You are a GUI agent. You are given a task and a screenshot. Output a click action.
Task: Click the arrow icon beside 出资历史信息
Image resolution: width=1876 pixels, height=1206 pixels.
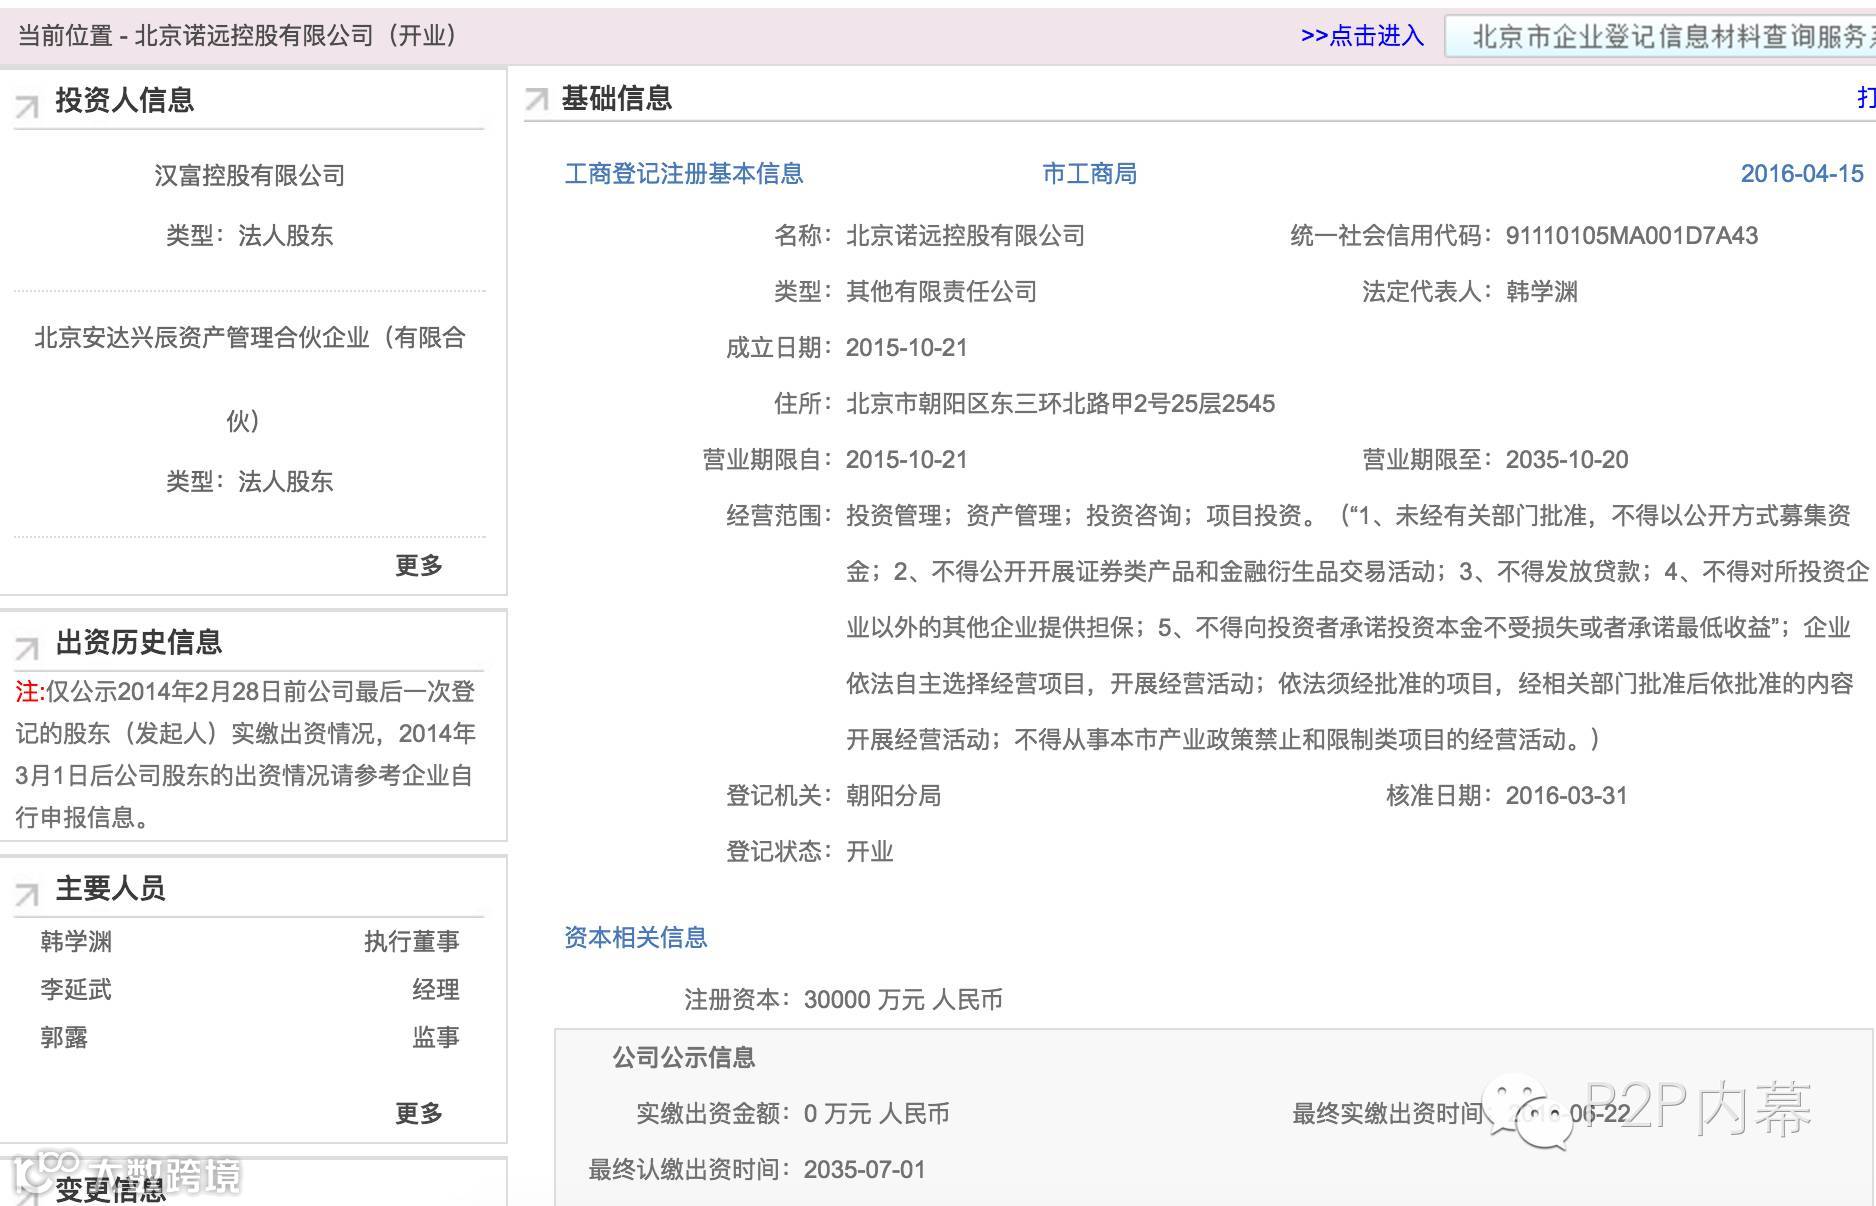[x=27, y=647]
